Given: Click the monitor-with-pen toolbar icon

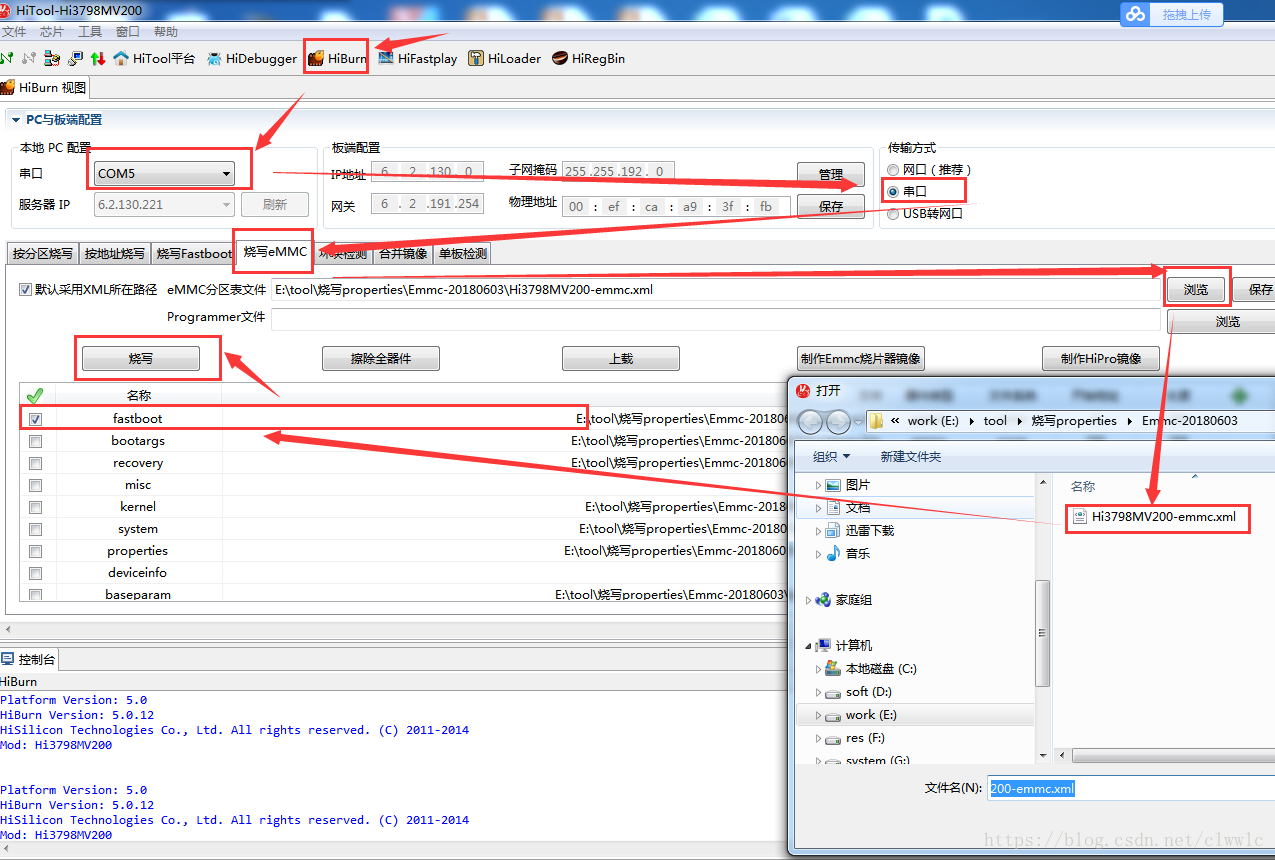Looking at the screenshot, I should [75, 58].
